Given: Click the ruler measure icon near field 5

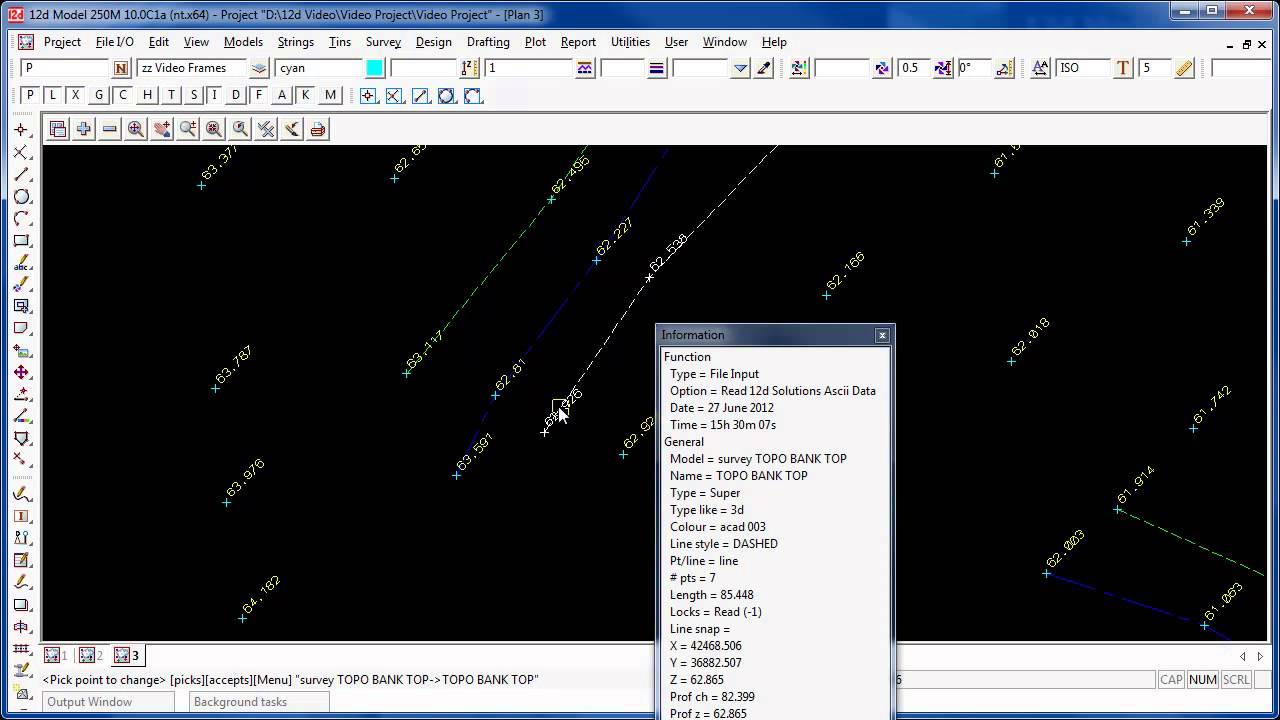Looking at the screenshot, I should click(1184, 68).
